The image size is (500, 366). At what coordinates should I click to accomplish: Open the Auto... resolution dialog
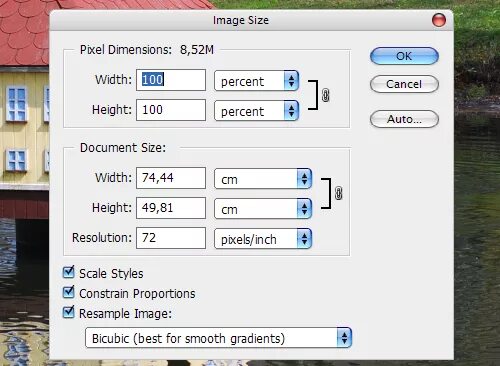point(404,119)
